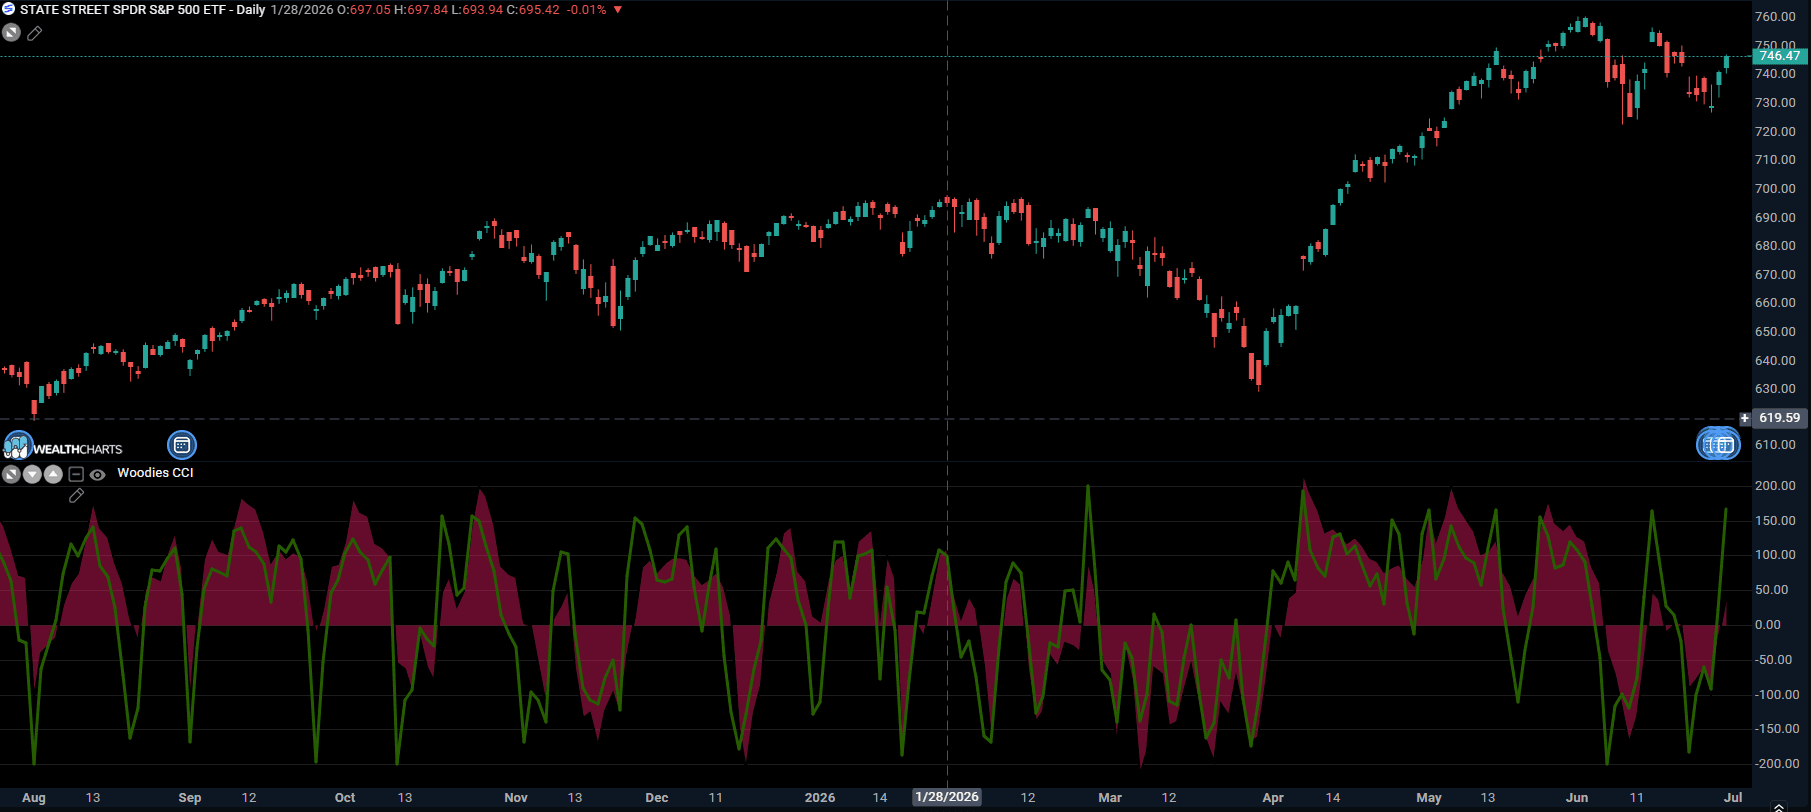Image resolution: width=1811 pixels, height=812 pixels.
Task: Click the chart title STATE STREET SPDR S&P 500 ETF
Action: pyautogui.click(x=123, y=10)
